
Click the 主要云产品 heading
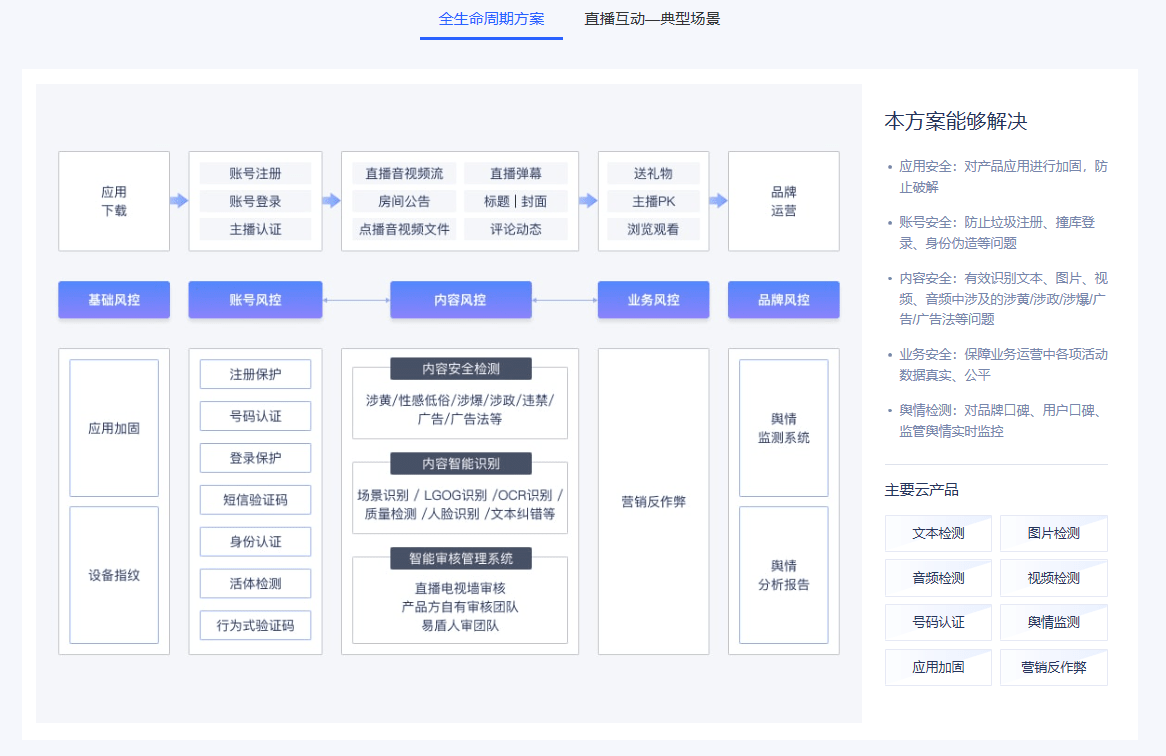(x=921, y=490)
